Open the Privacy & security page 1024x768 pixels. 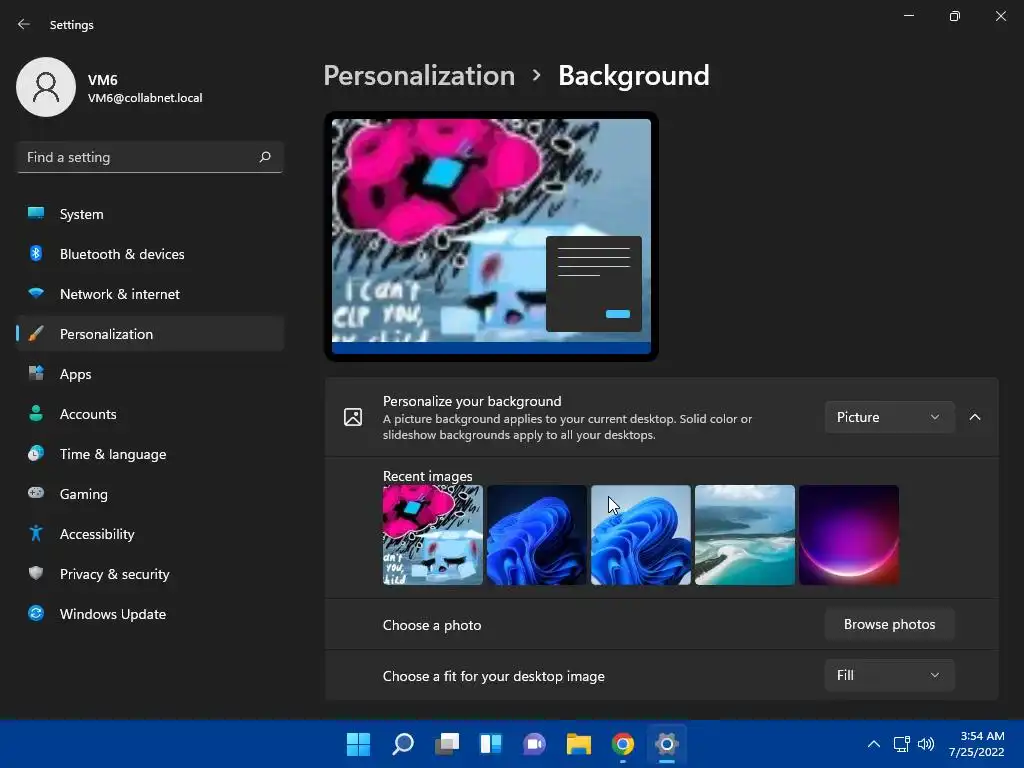coord(150,574)
